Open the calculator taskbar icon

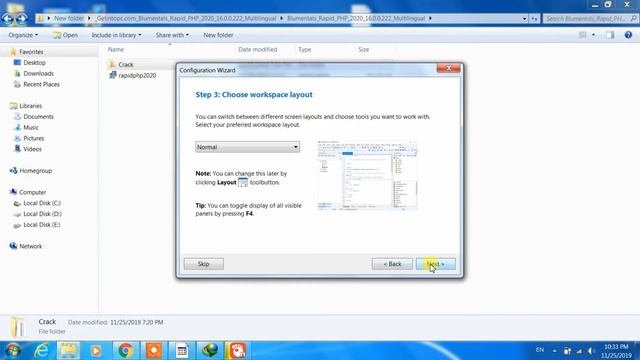click(182, 351)
